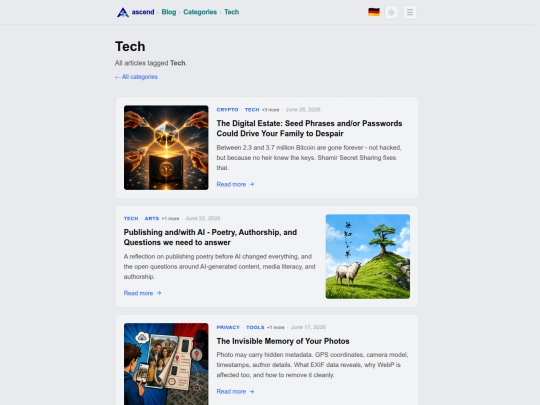Open the hamburger menu
540x405 pixels.
pyautogui.click(x=410, y=12)
